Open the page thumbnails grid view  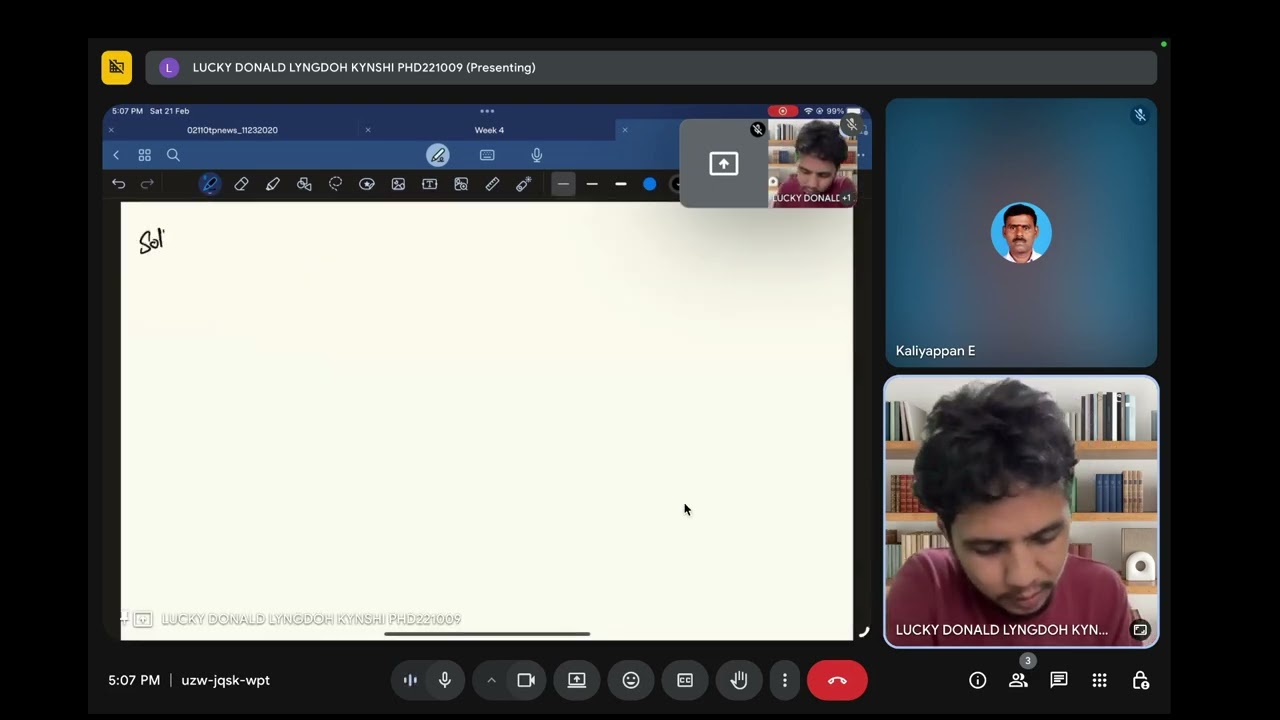point(144,155)
